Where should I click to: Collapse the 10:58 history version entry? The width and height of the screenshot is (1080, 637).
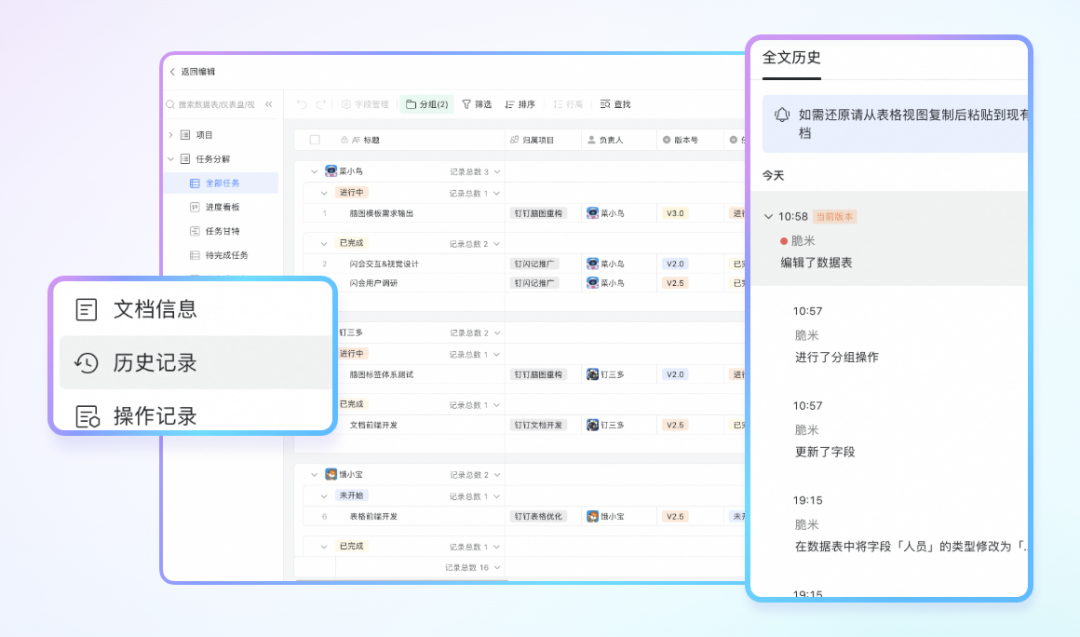click(x=768, y=217)
